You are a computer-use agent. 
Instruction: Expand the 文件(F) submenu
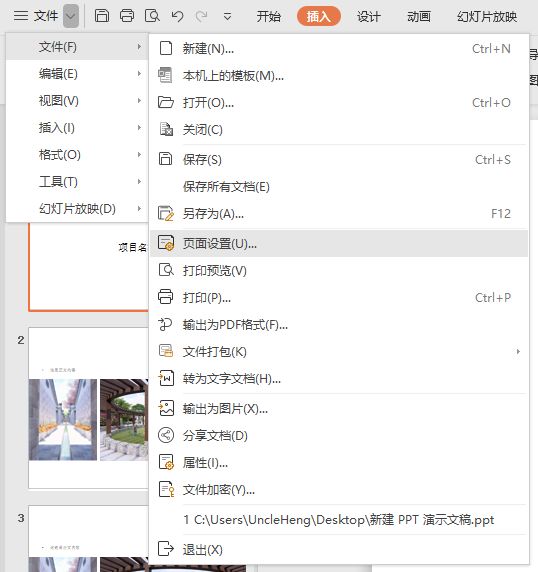pos(77,47)
